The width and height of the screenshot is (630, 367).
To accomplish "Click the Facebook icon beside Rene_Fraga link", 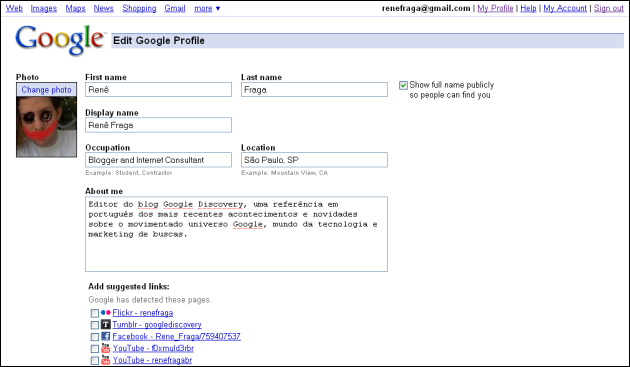I will tap(106, 336).
